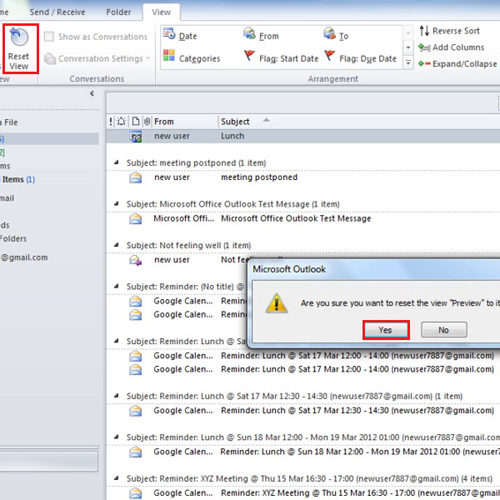
Task: Click envelope icon of XYZ Meeting reminder row
Action: 135,493
